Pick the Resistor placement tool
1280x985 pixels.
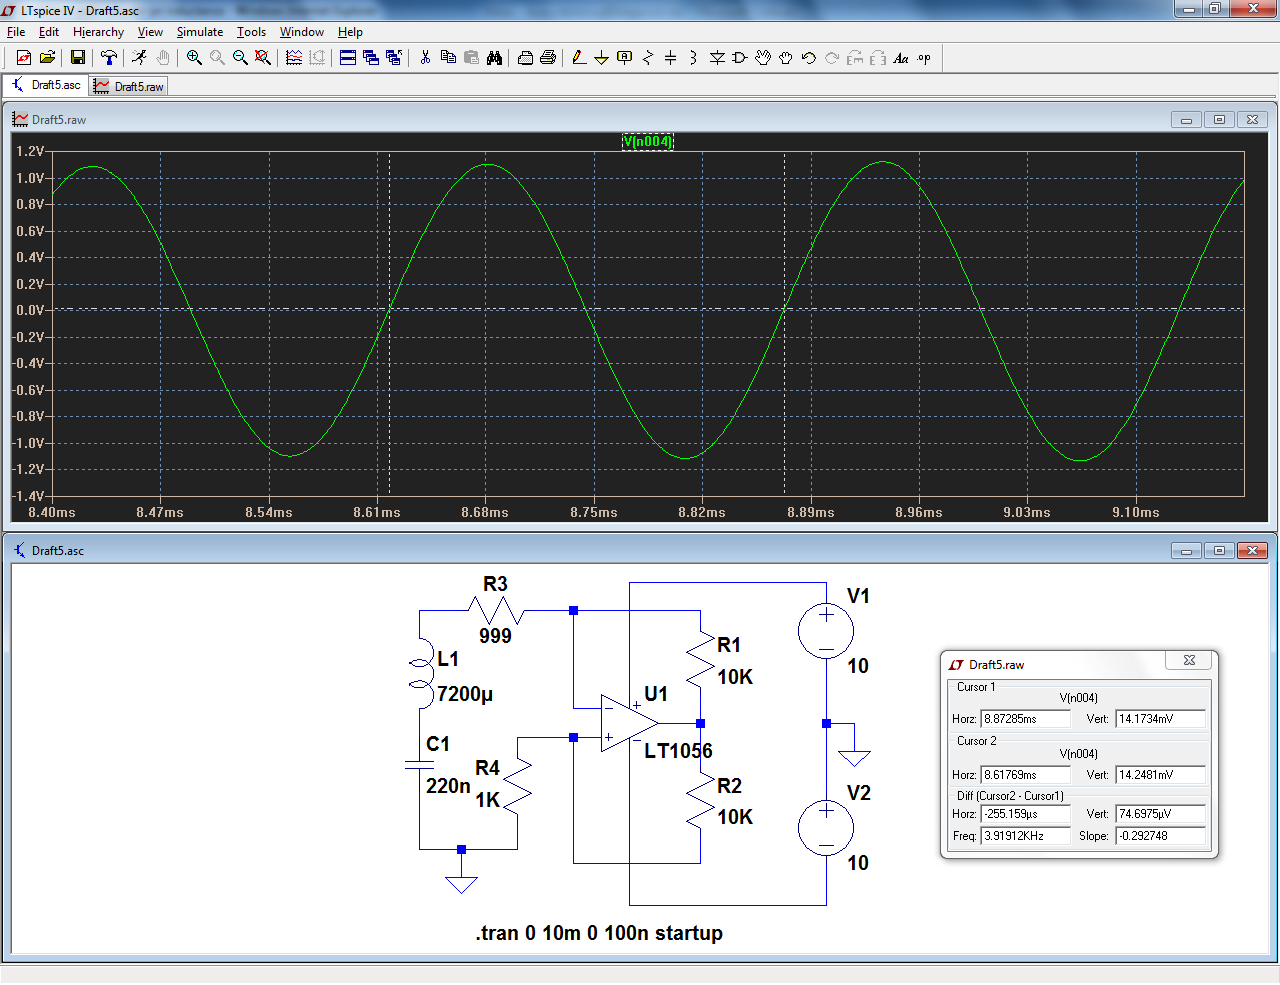point(647,58)
